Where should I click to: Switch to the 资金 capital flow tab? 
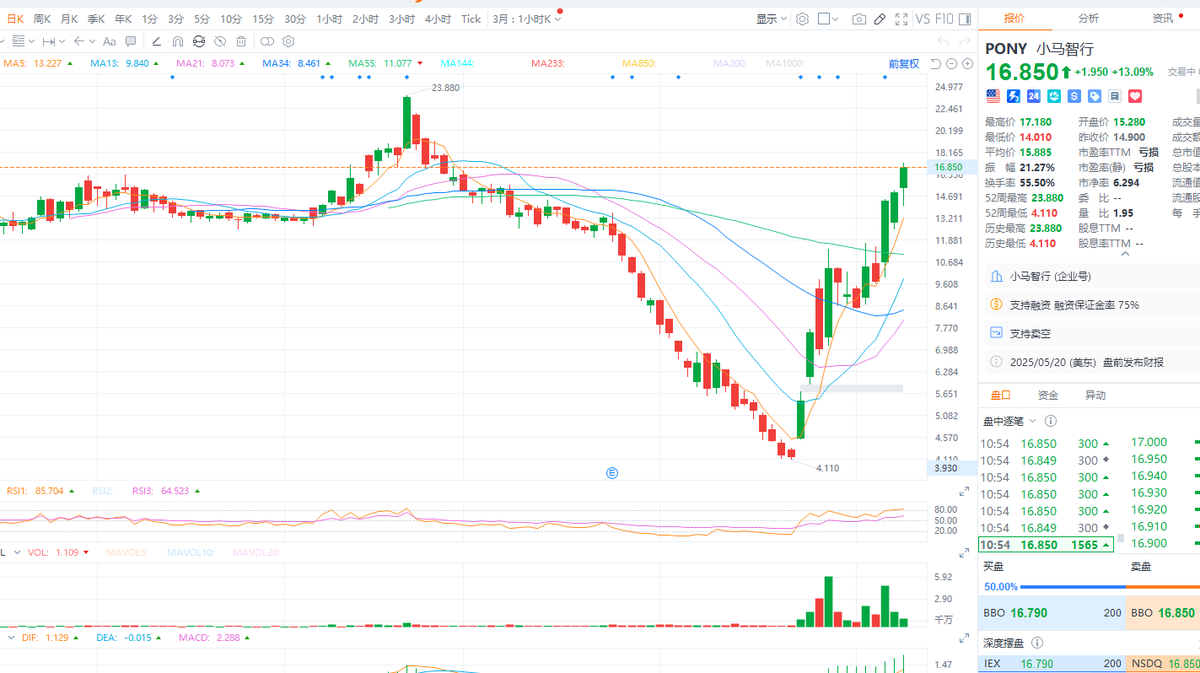pos(1047,395)
